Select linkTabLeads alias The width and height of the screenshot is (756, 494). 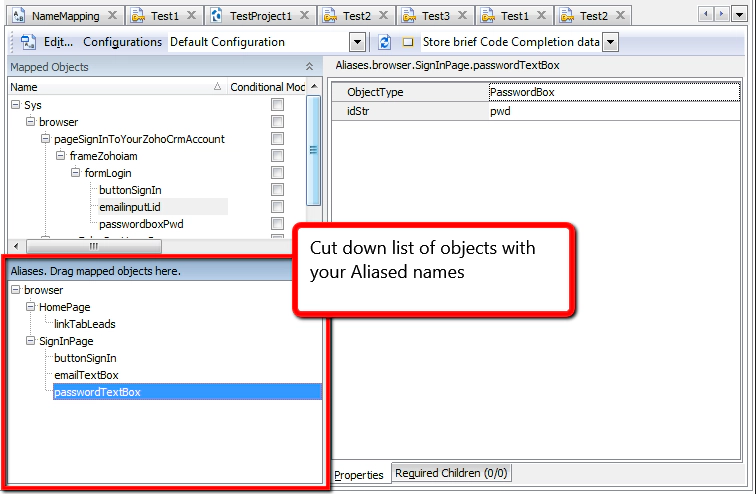coord(85,324)
